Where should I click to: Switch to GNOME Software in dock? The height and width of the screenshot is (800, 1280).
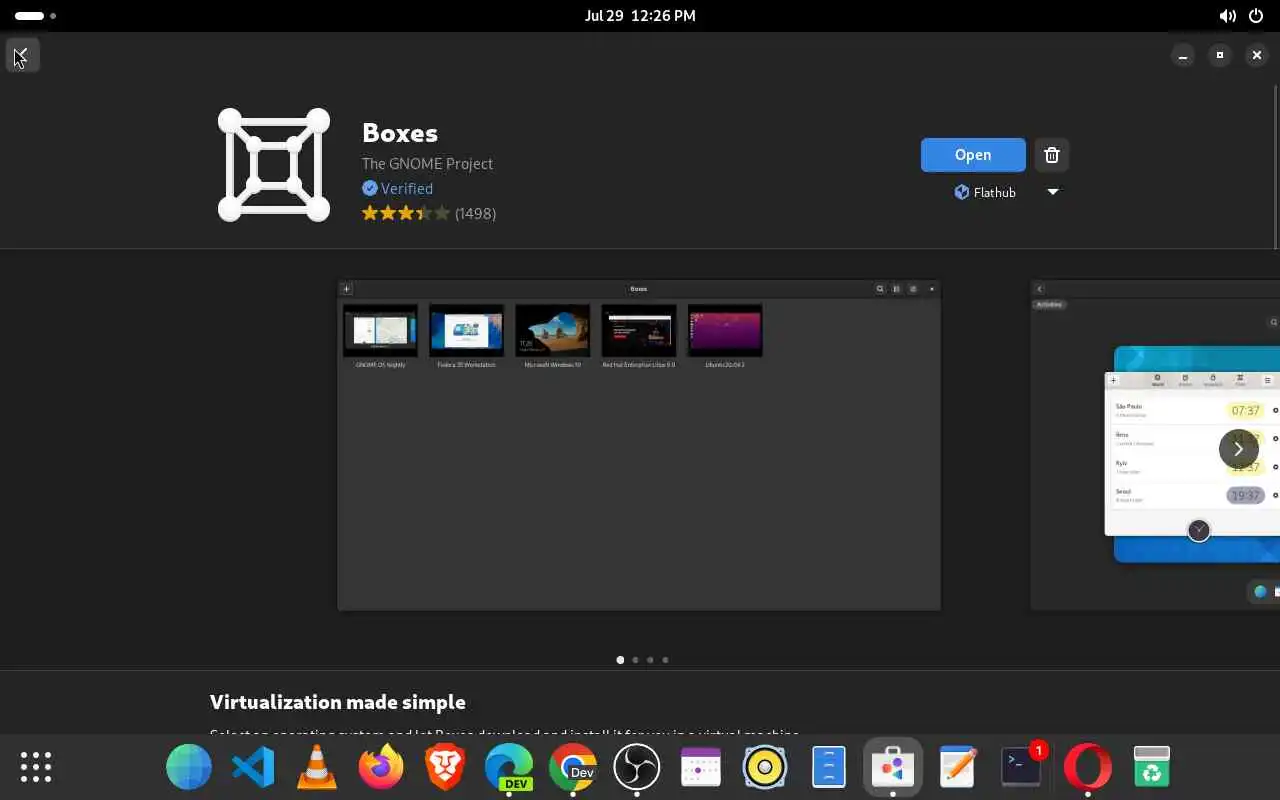coord(893,768)
